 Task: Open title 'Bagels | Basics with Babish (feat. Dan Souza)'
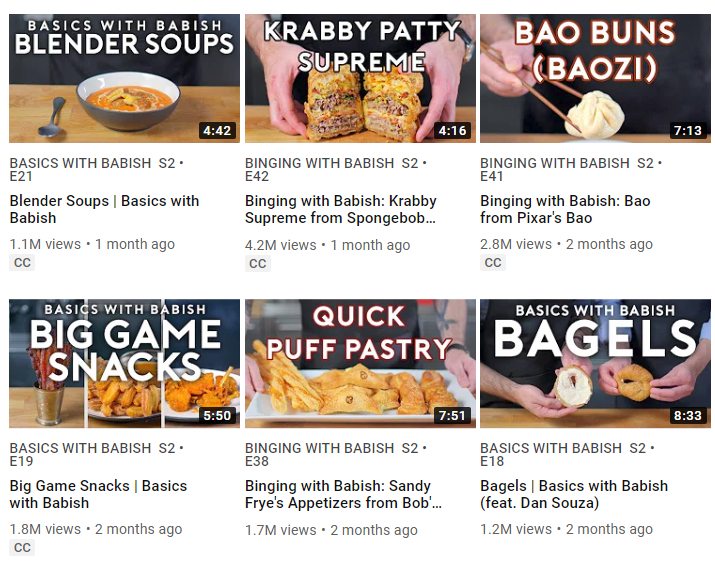point(574,494)
